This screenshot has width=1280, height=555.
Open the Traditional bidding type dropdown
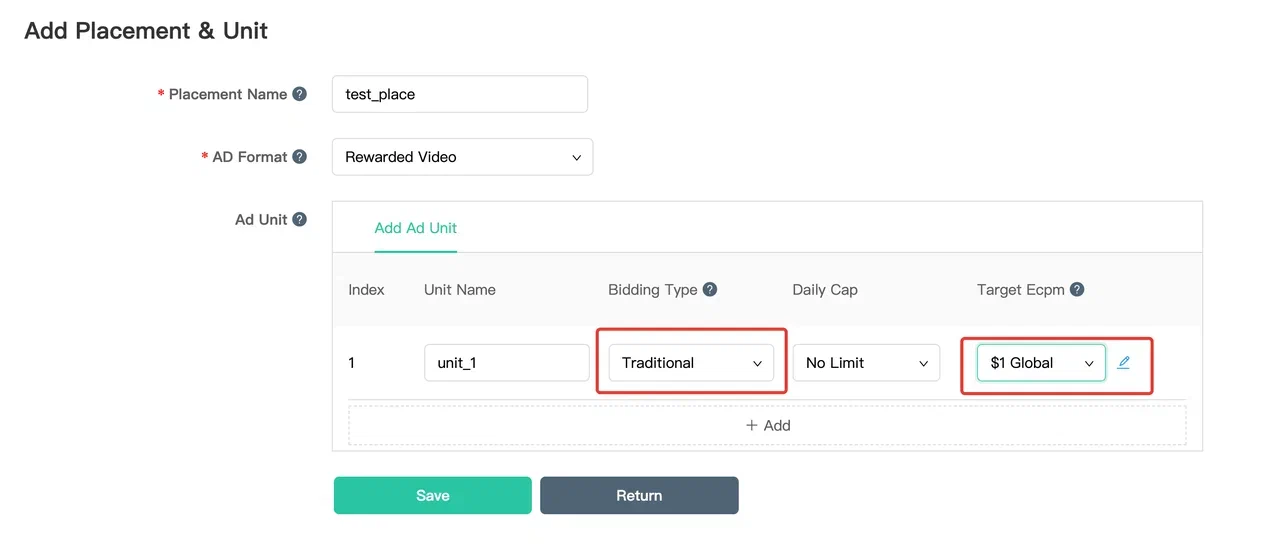(x=691, y=363)
